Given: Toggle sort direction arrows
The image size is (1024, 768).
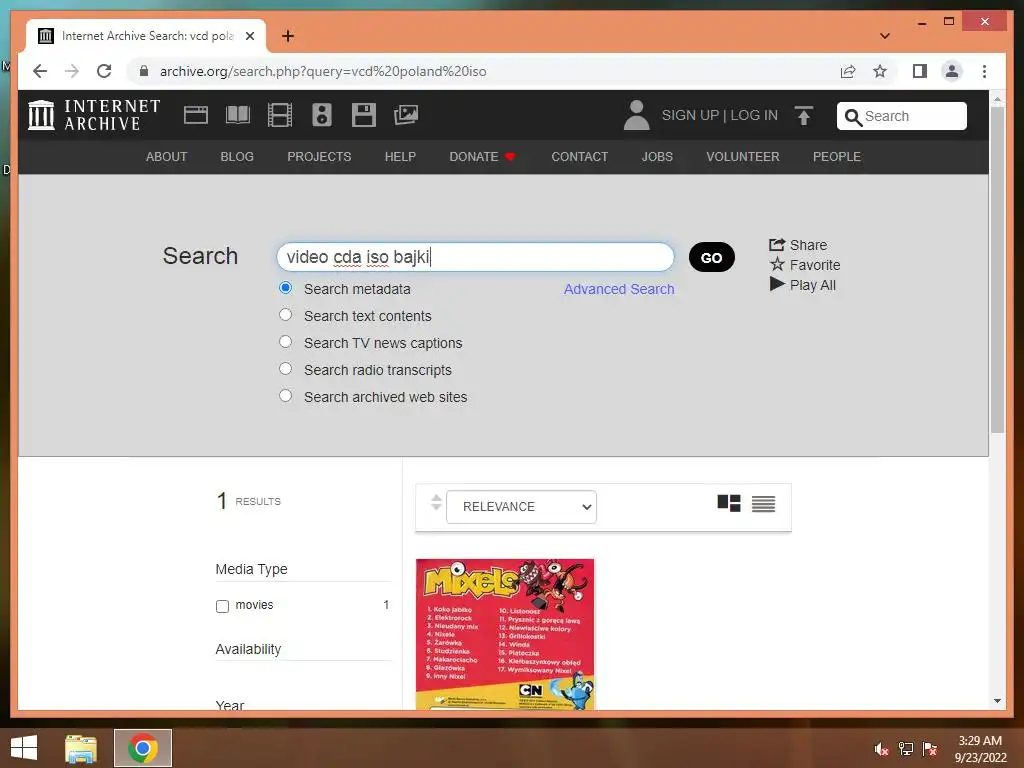Looking at the screenshot, I should pos(436,503).
